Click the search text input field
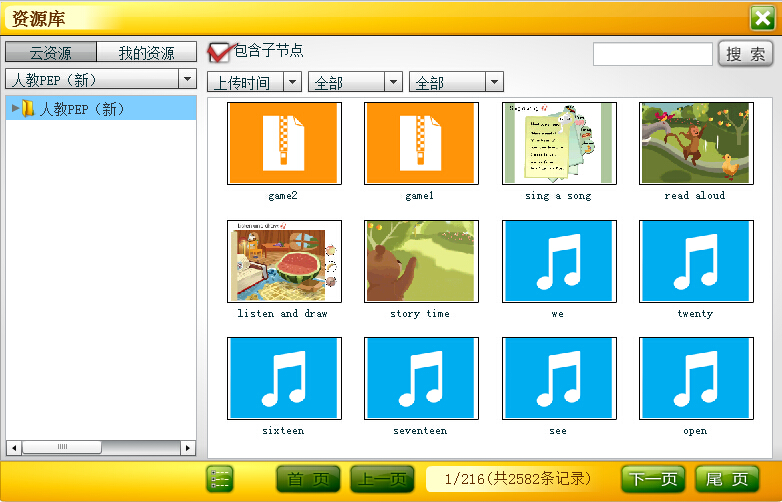 coord(652,54)
